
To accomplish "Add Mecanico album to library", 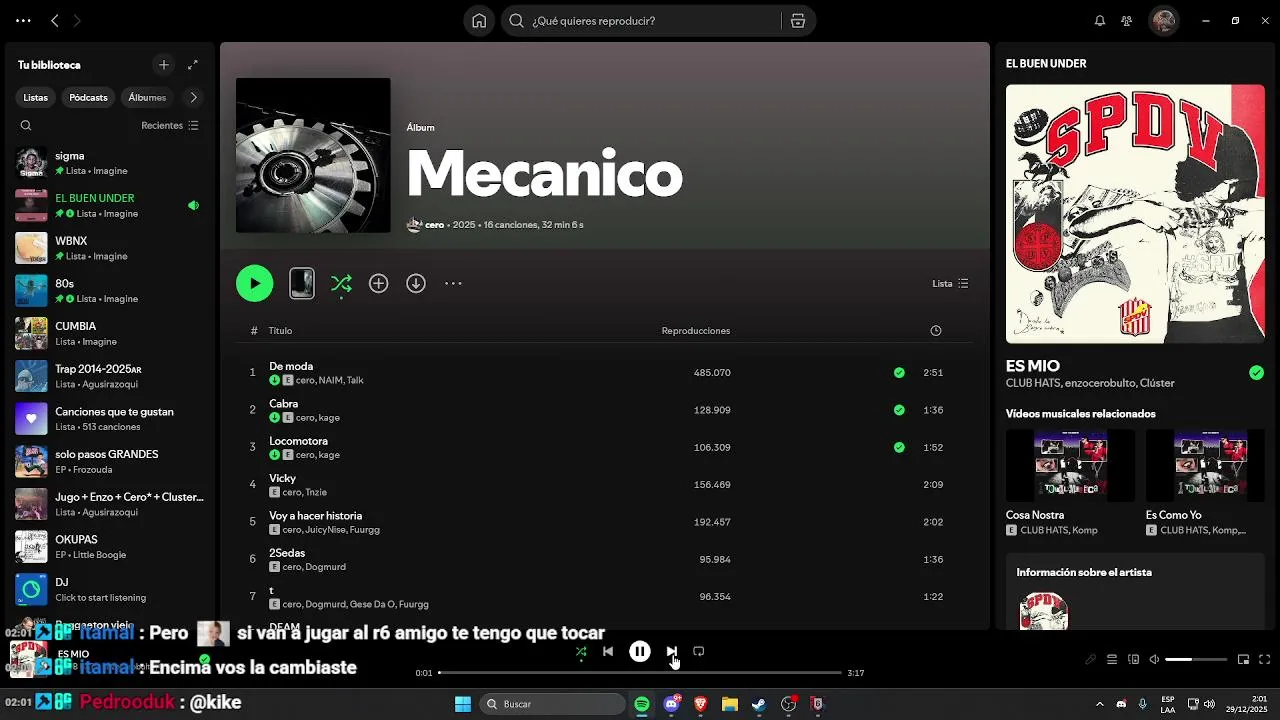I will (x=378, y=284).
